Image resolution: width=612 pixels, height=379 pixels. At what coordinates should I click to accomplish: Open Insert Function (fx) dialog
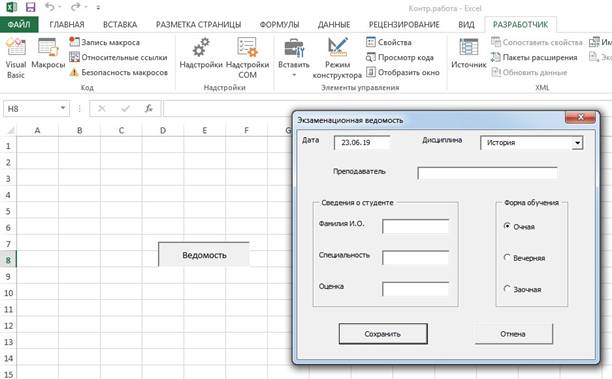[149, 109]
